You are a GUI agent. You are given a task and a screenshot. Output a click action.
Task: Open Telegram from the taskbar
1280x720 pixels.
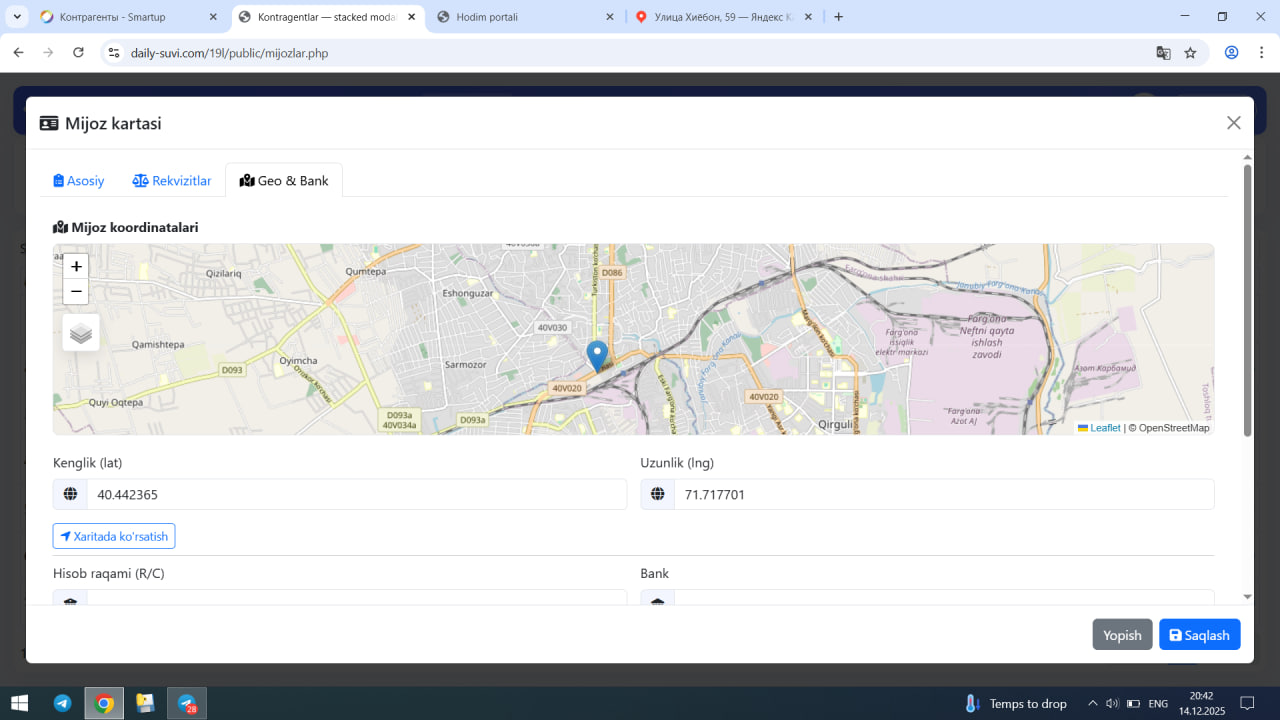pos(62,703)
